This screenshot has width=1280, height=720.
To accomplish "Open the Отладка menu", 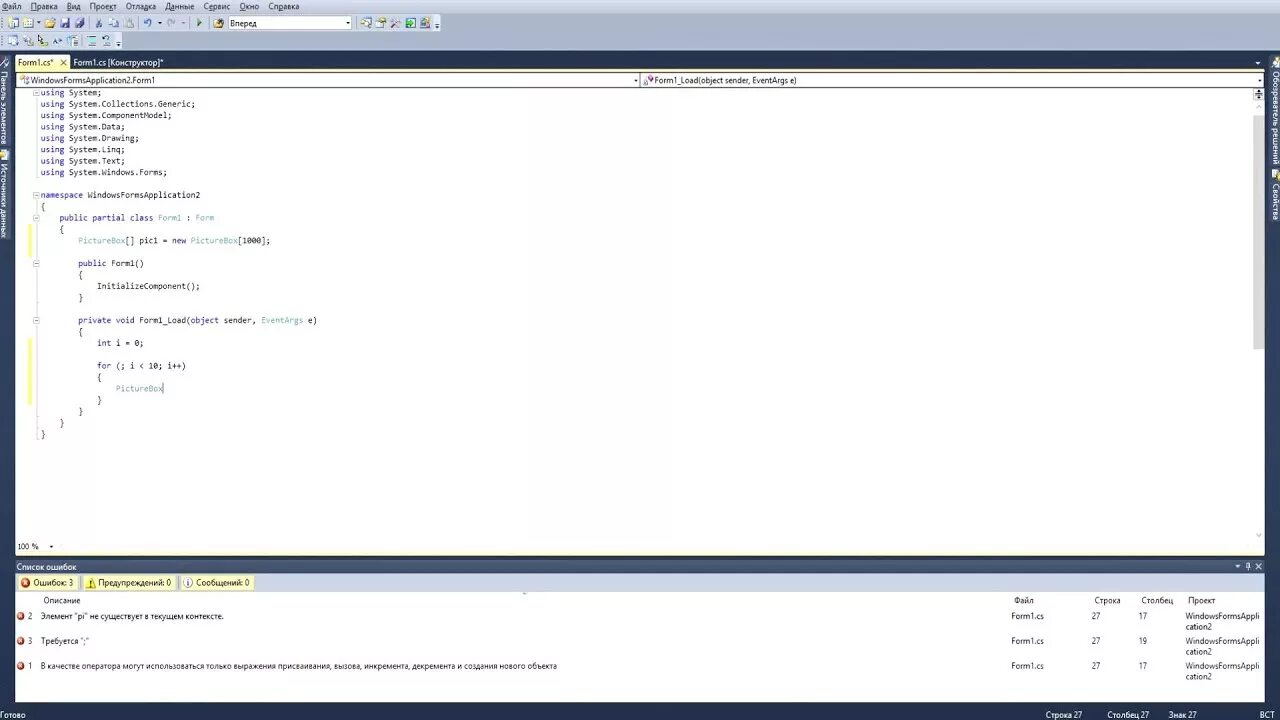I will pyautogui.click(x=140, y=6).
